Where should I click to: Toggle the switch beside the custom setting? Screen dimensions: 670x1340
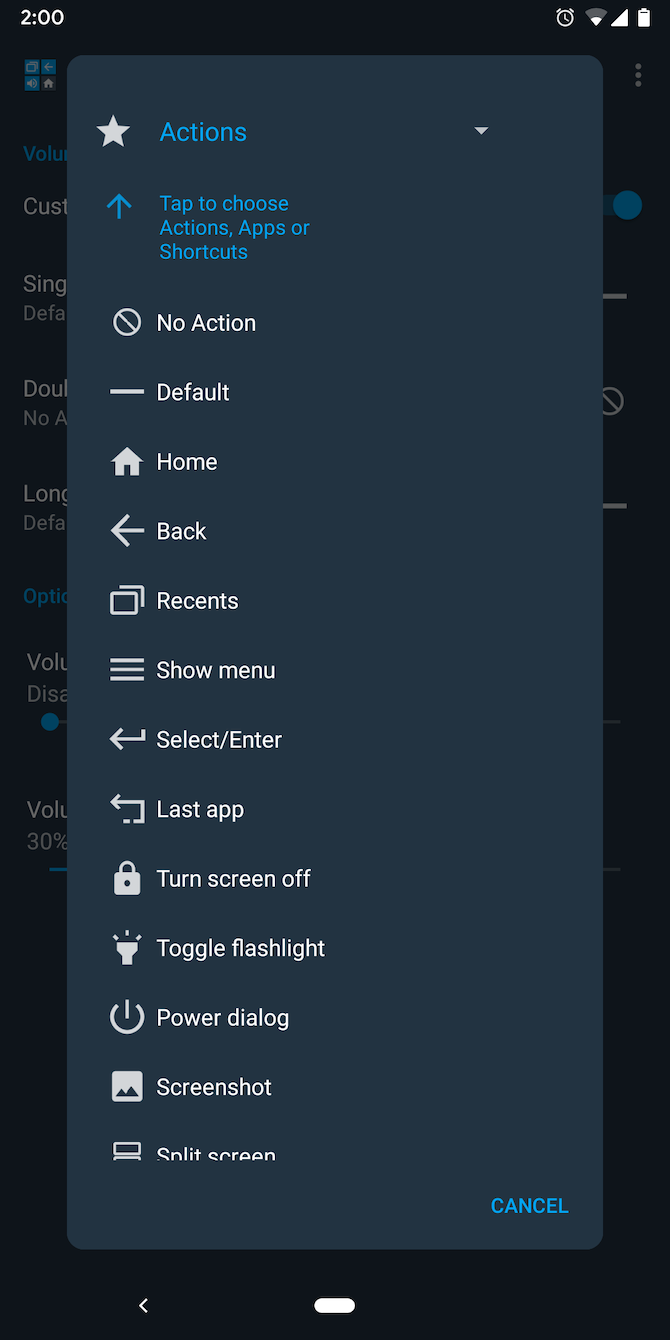(627, 205)
